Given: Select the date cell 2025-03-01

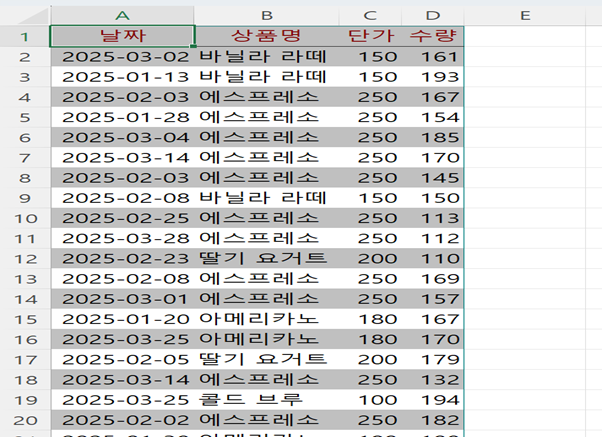Looking at the screenshot, I should tap(122, 299).
